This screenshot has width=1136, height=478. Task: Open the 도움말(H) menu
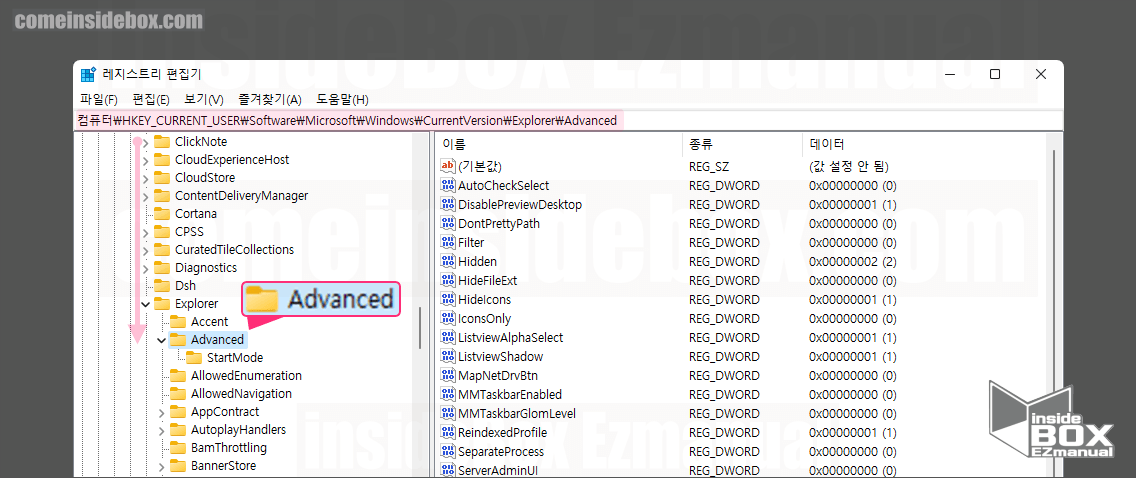(342, 99)
